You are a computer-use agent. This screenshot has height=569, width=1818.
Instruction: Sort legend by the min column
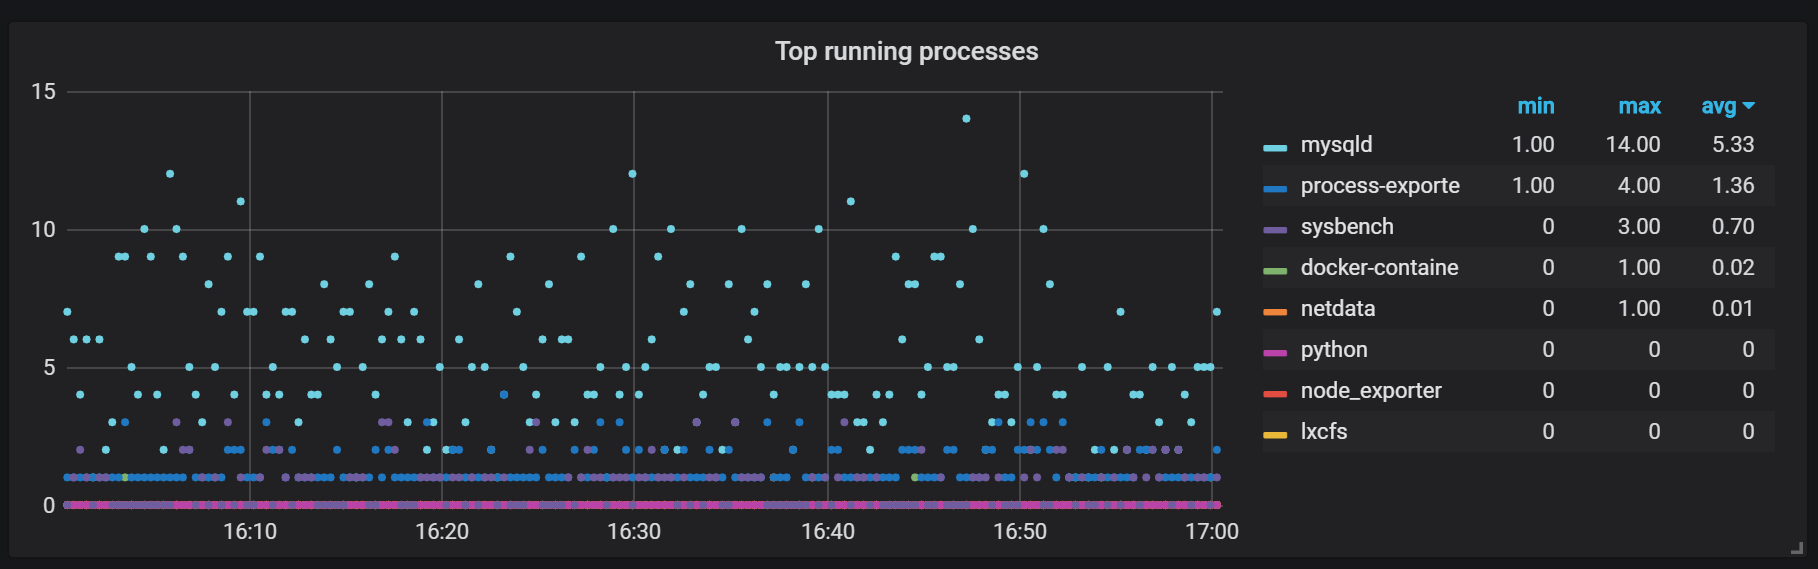tap(1535, 106)
